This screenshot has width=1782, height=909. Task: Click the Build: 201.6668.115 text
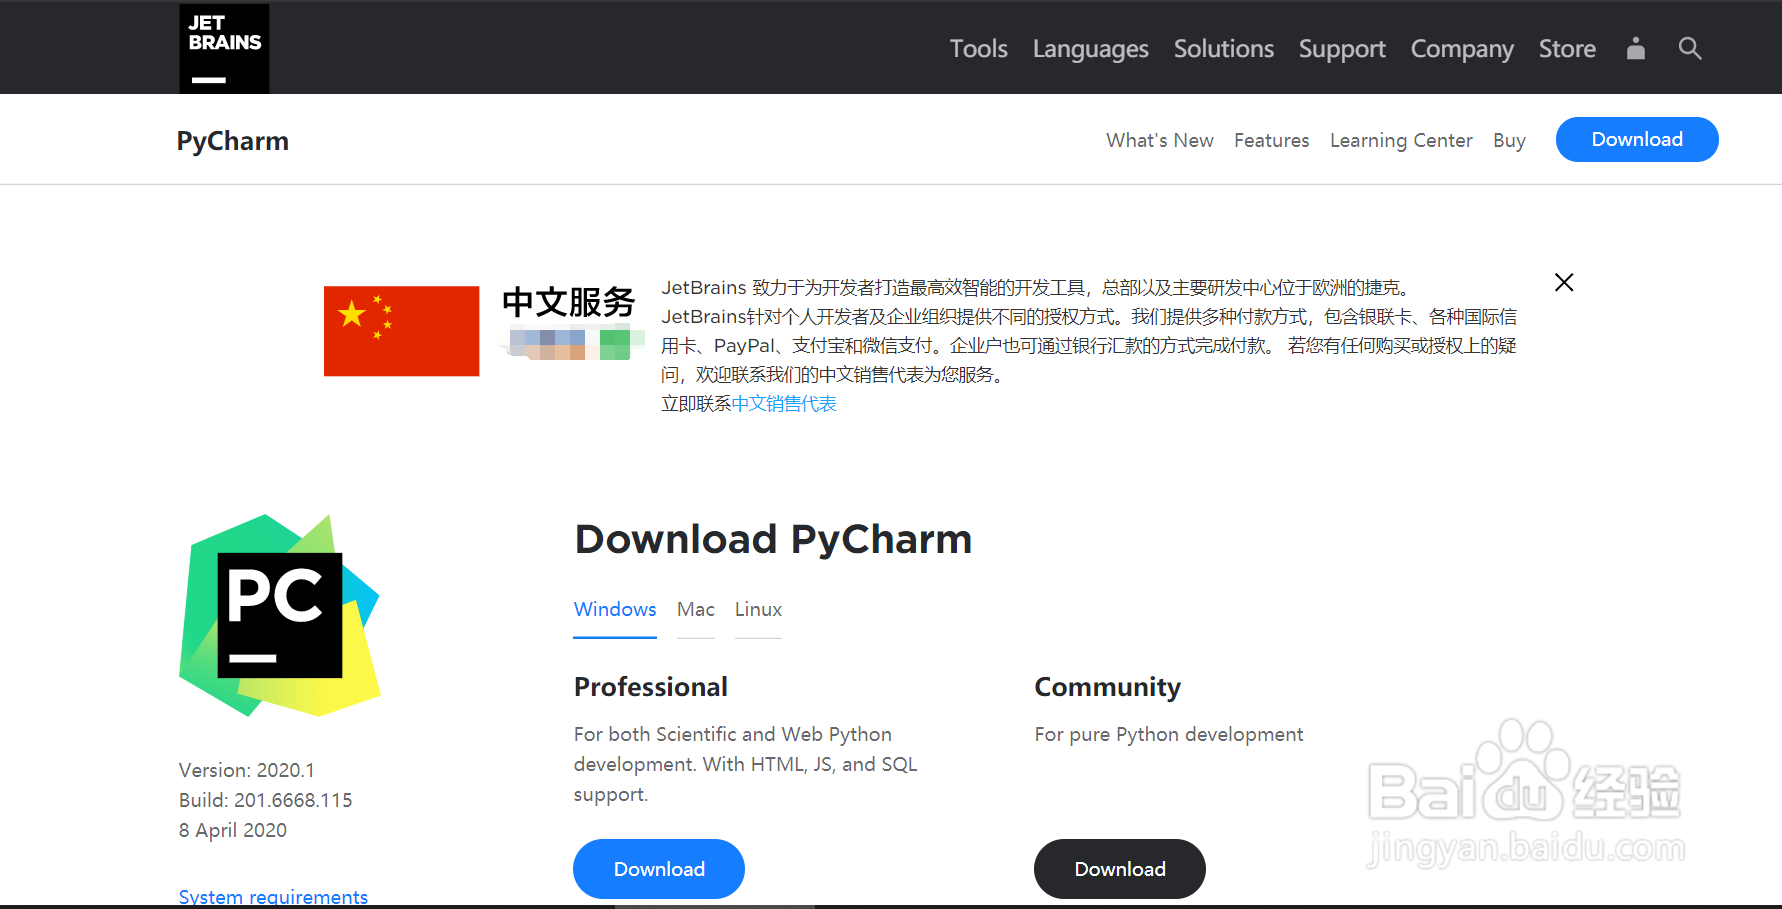click(266, 800)
